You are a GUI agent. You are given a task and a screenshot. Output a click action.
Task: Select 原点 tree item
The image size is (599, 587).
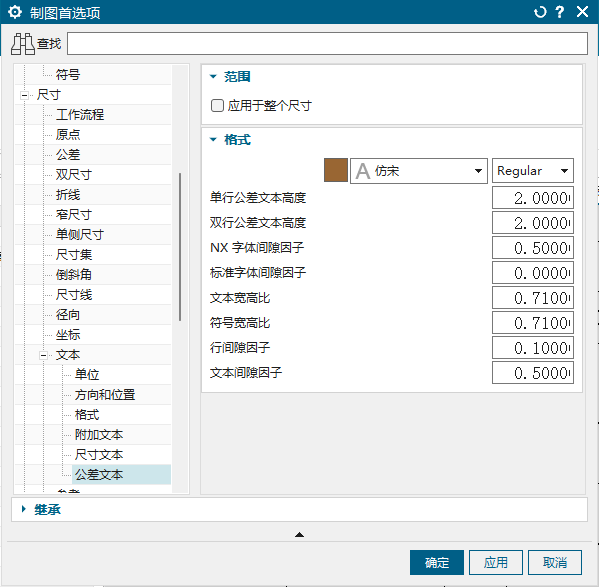point(68,134)
